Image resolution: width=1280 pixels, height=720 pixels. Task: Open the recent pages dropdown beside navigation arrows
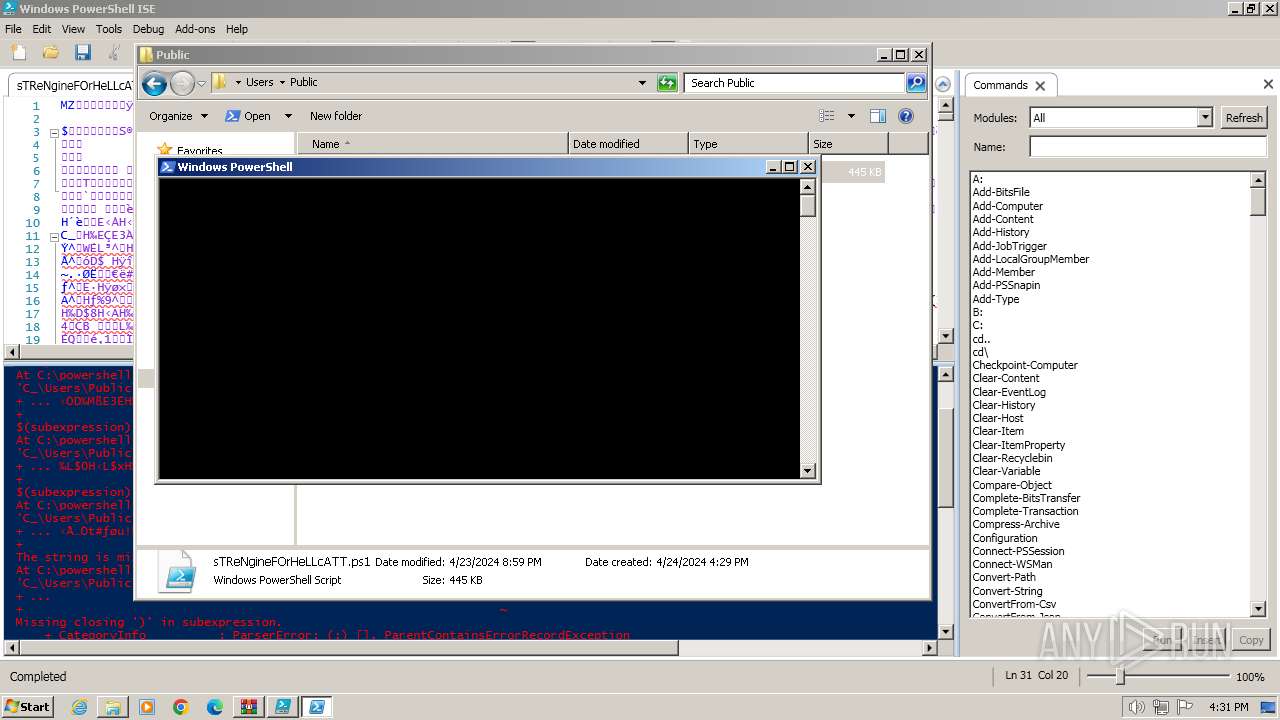click(x=201, y=83)
